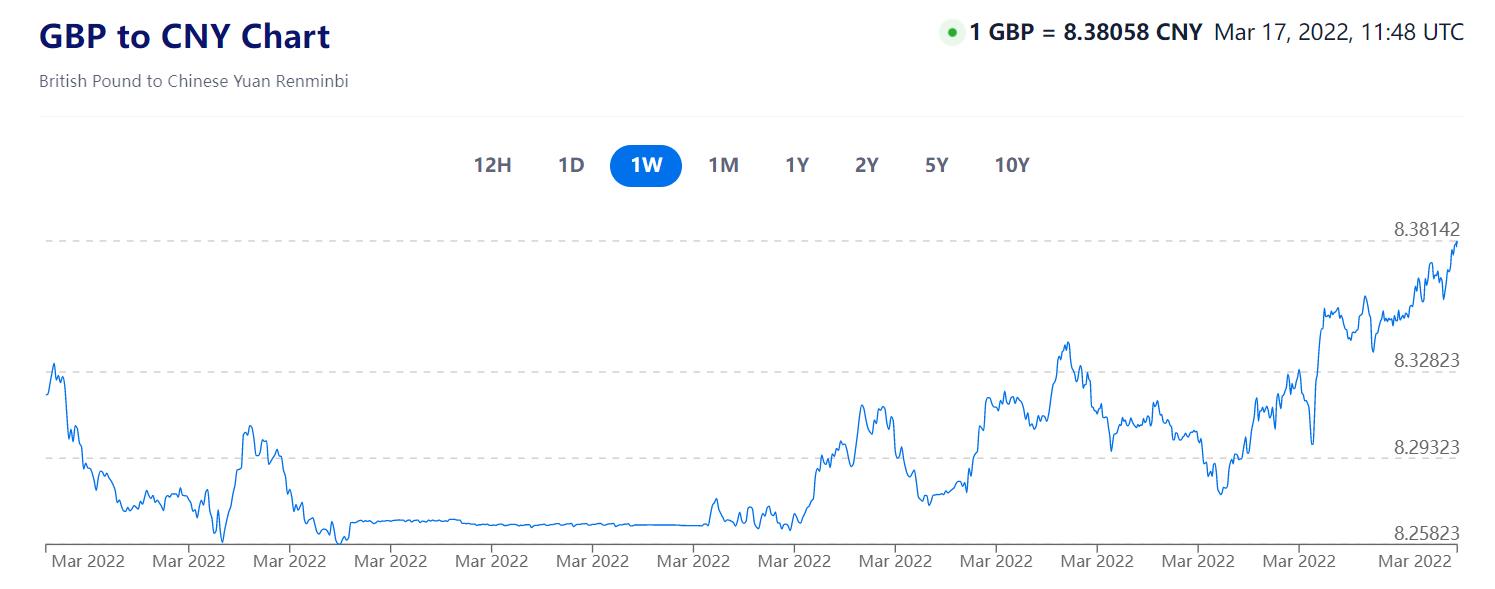Screen dimensions: 1495x589
Task: Click the rightmost Mar 2022 axis label
Action: [1413, 561]
